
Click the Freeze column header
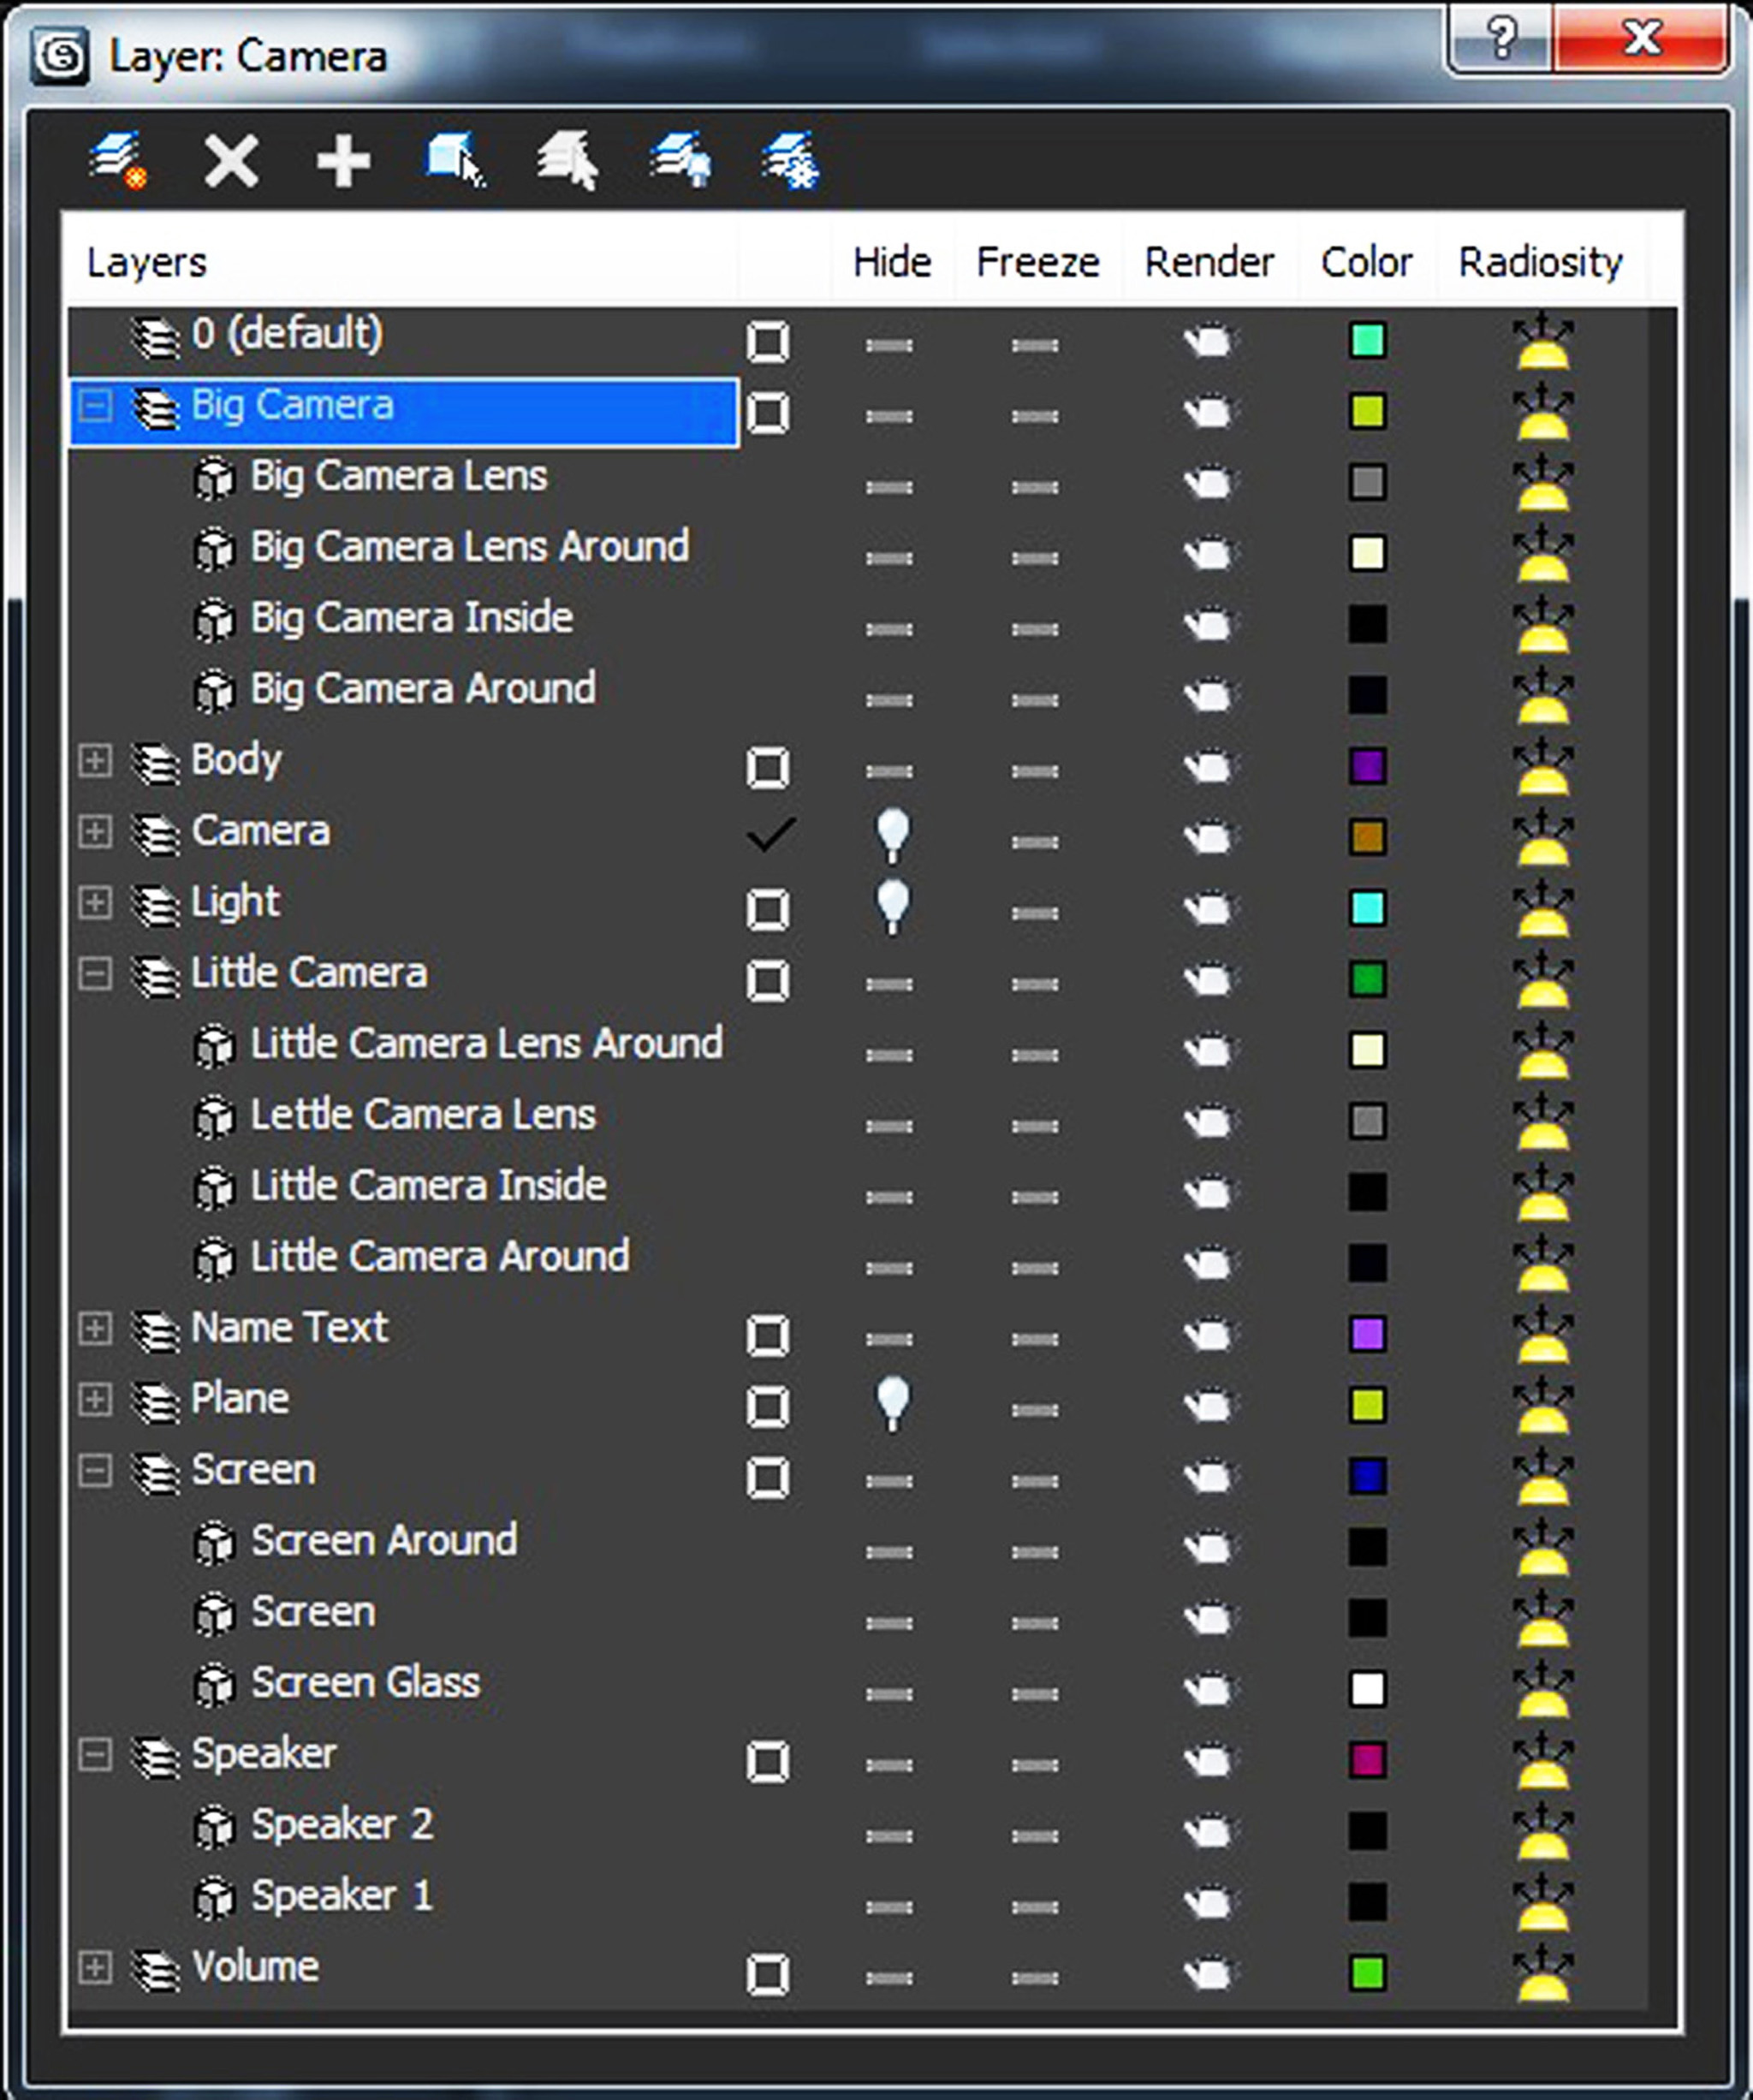coord(1037,262)
